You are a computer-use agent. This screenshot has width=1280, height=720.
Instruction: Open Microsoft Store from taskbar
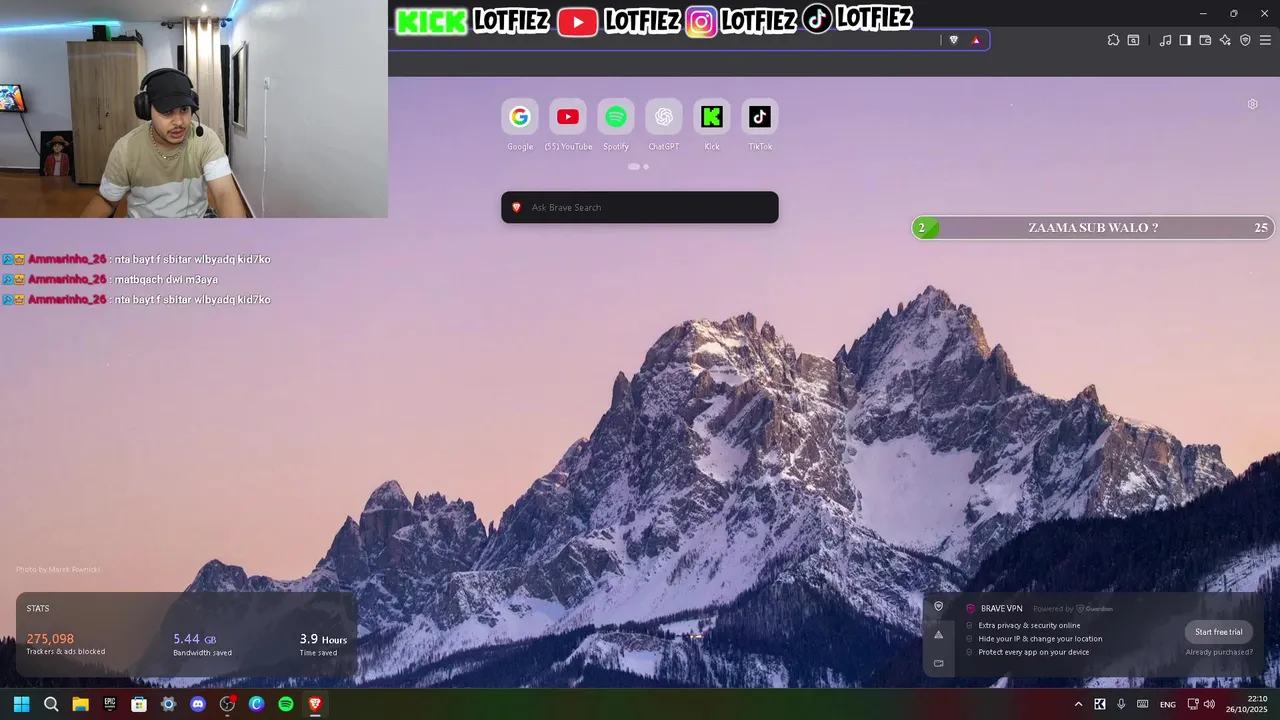139,704
